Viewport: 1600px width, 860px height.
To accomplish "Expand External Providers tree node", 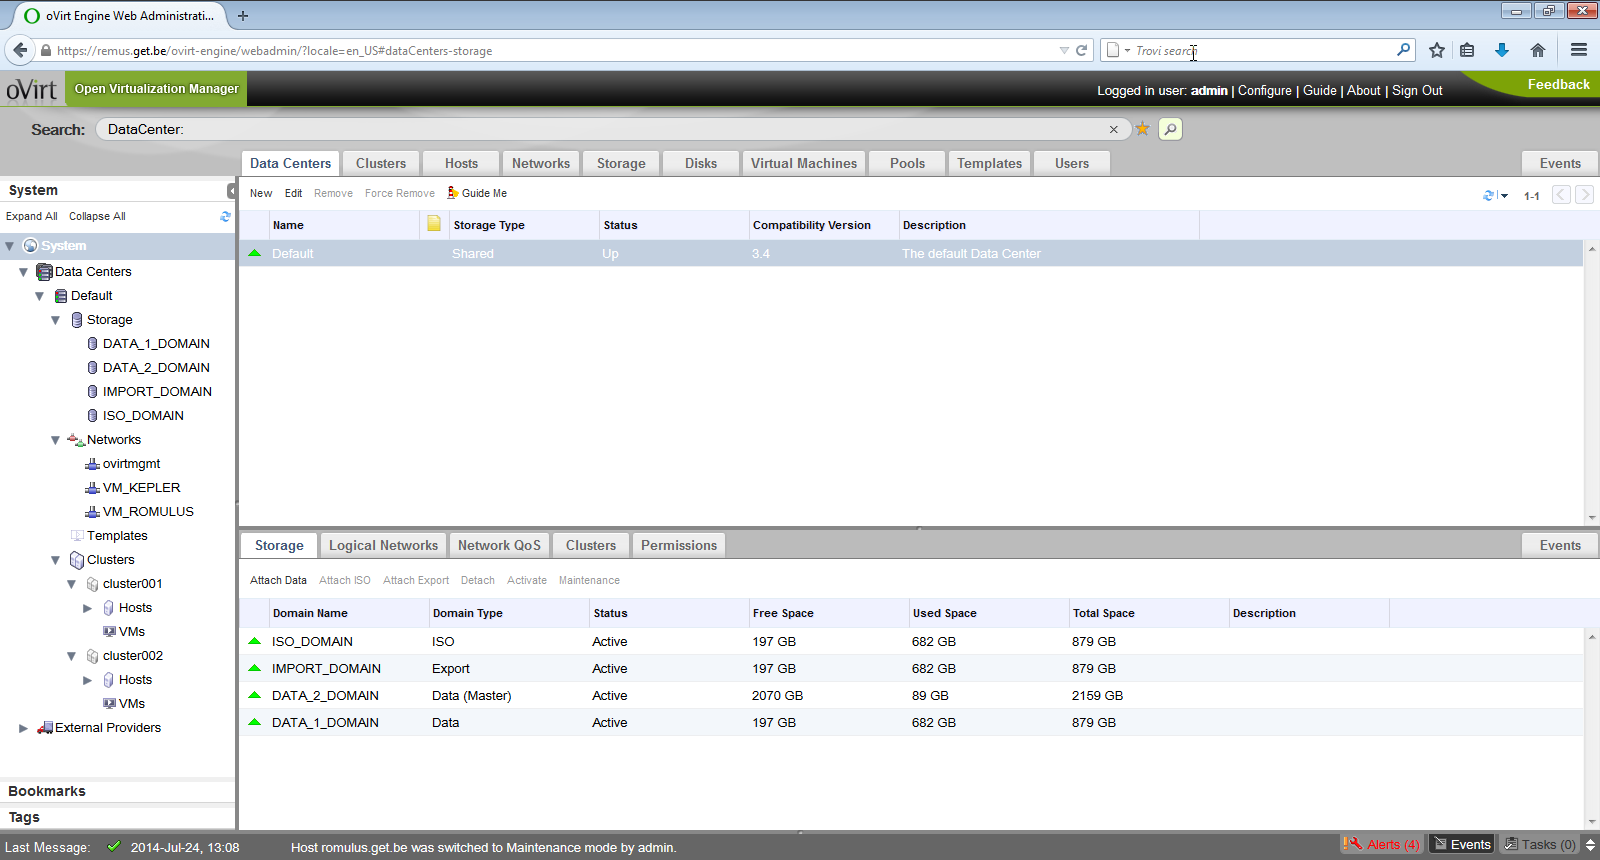I will pos(23,728).
